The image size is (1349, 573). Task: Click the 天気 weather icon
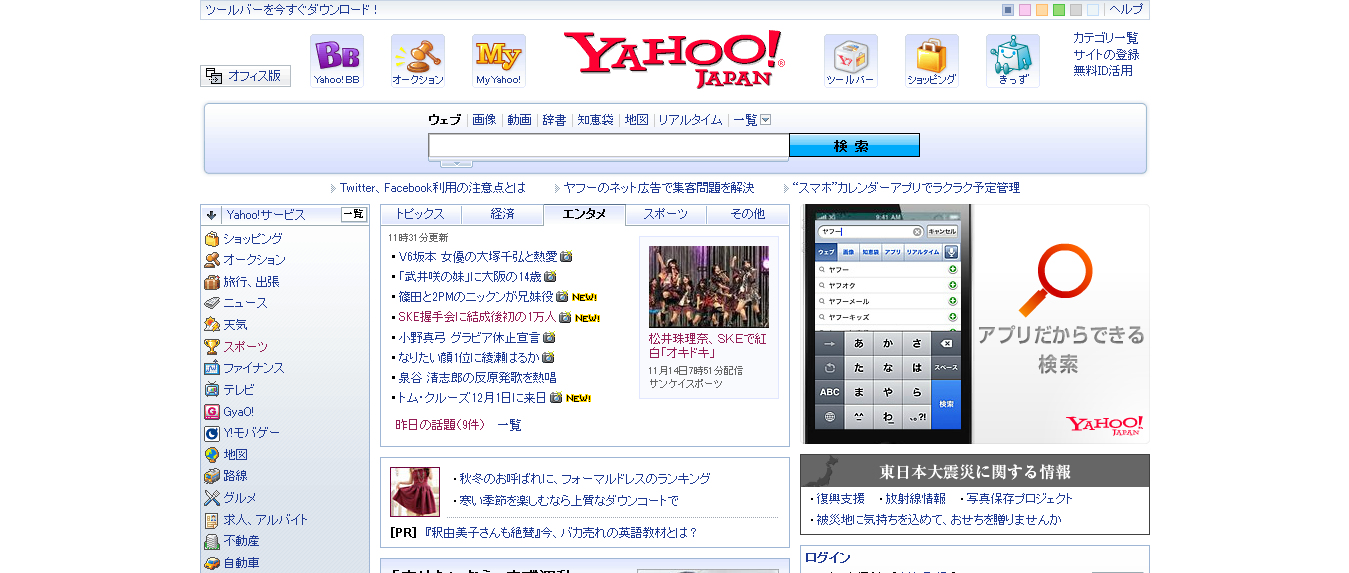[212, 325]
